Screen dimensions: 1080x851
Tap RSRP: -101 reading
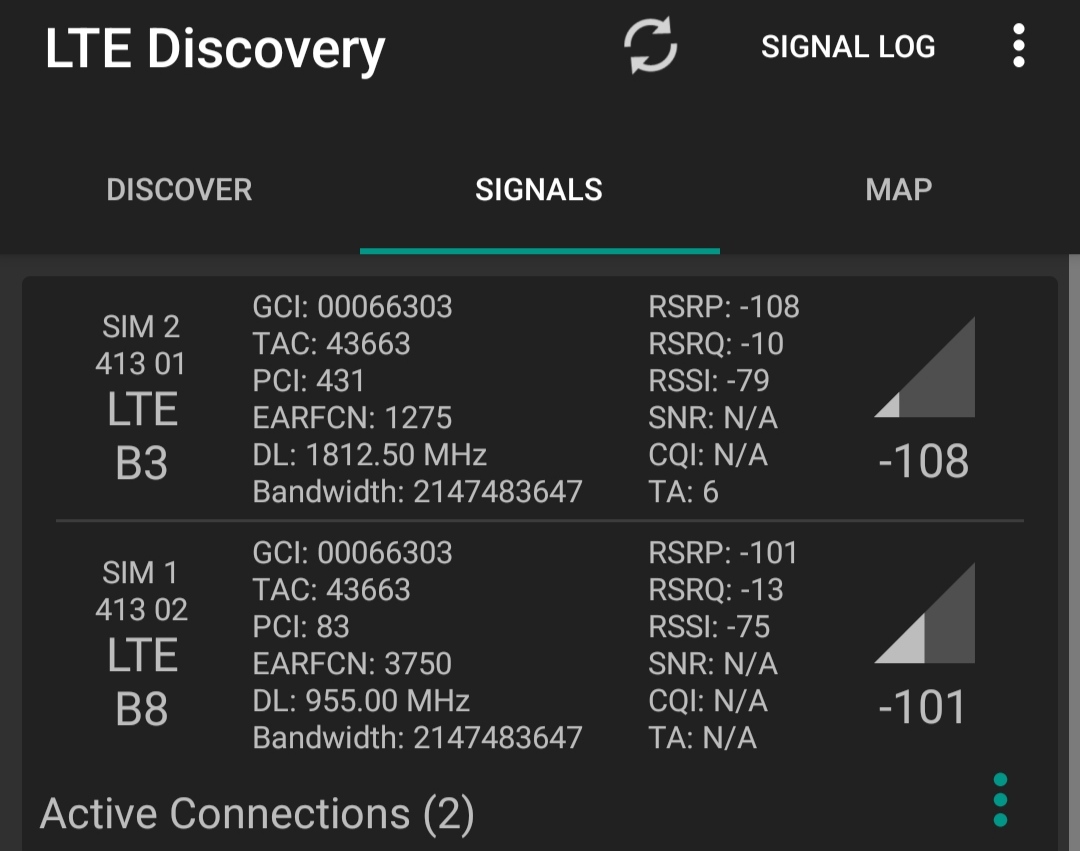click(723, 552)
